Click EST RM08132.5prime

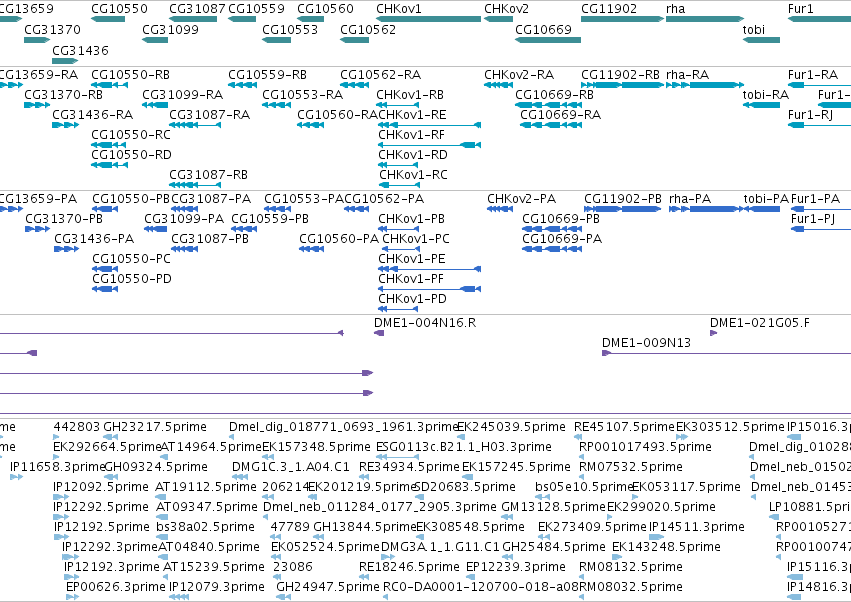(631, 567)
